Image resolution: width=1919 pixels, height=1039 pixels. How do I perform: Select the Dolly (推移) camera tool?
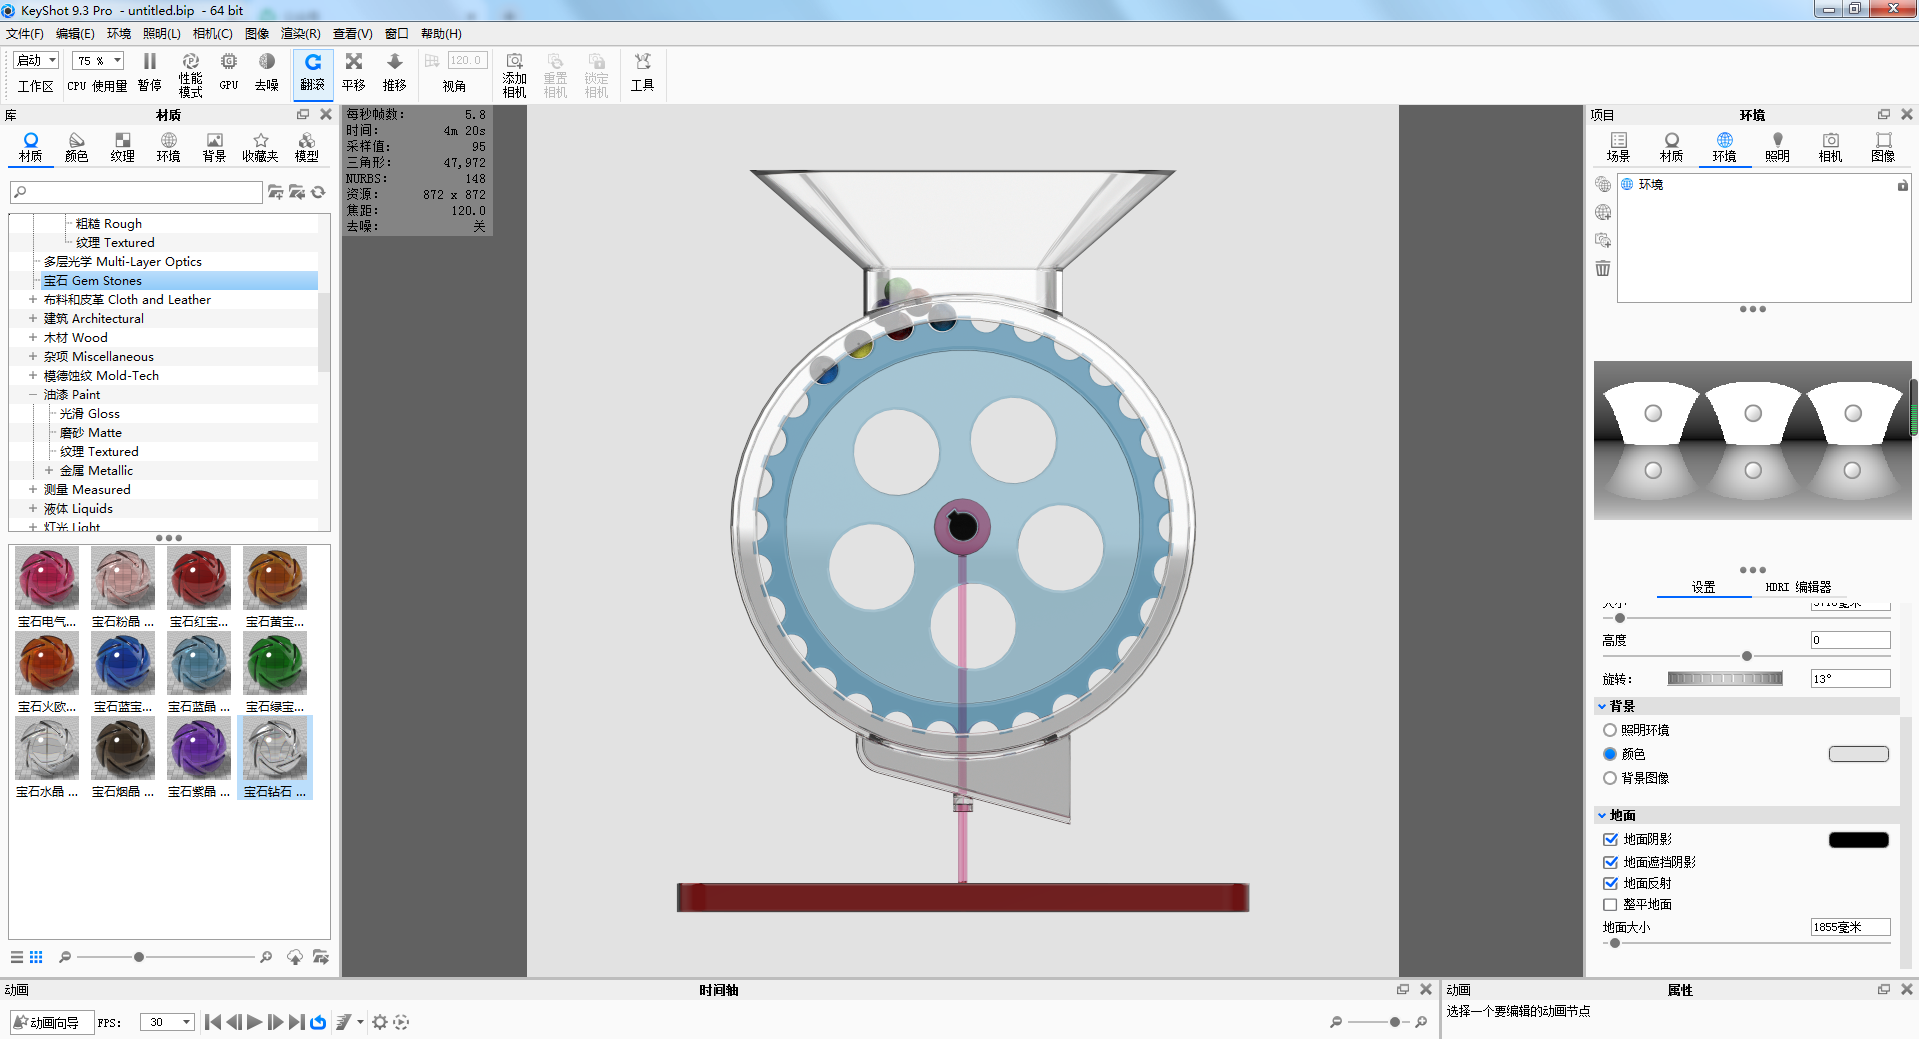[x=395, y=73]
